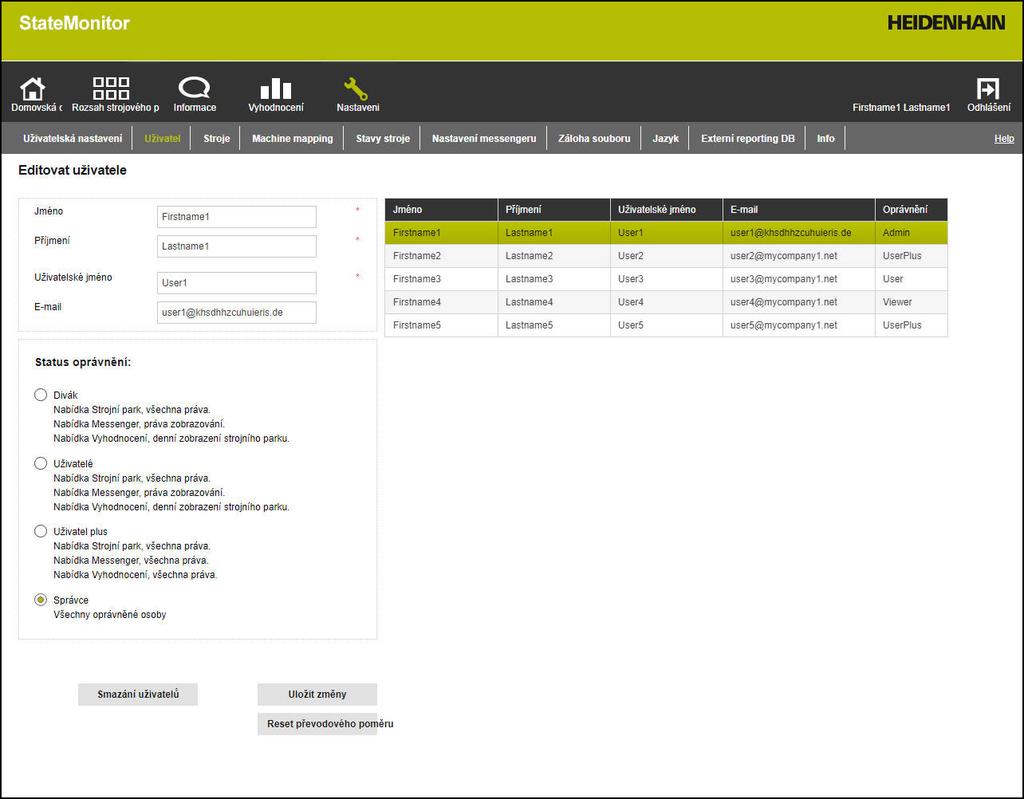Select the Divák permission radio button
The height and width of the screenshot is (799, 1024).
pos(40,395)
